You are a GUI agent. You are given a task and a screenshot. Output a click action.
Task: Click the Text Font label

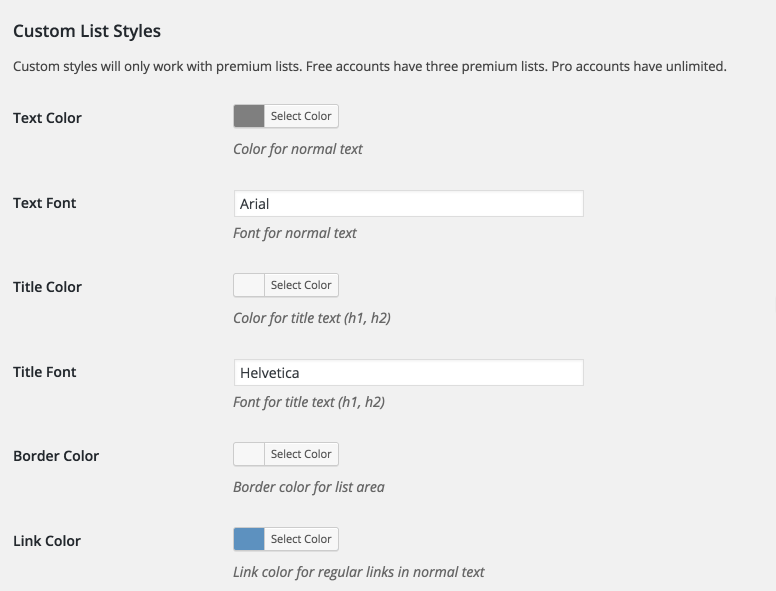pyautogui.click(x=45, y=203)
